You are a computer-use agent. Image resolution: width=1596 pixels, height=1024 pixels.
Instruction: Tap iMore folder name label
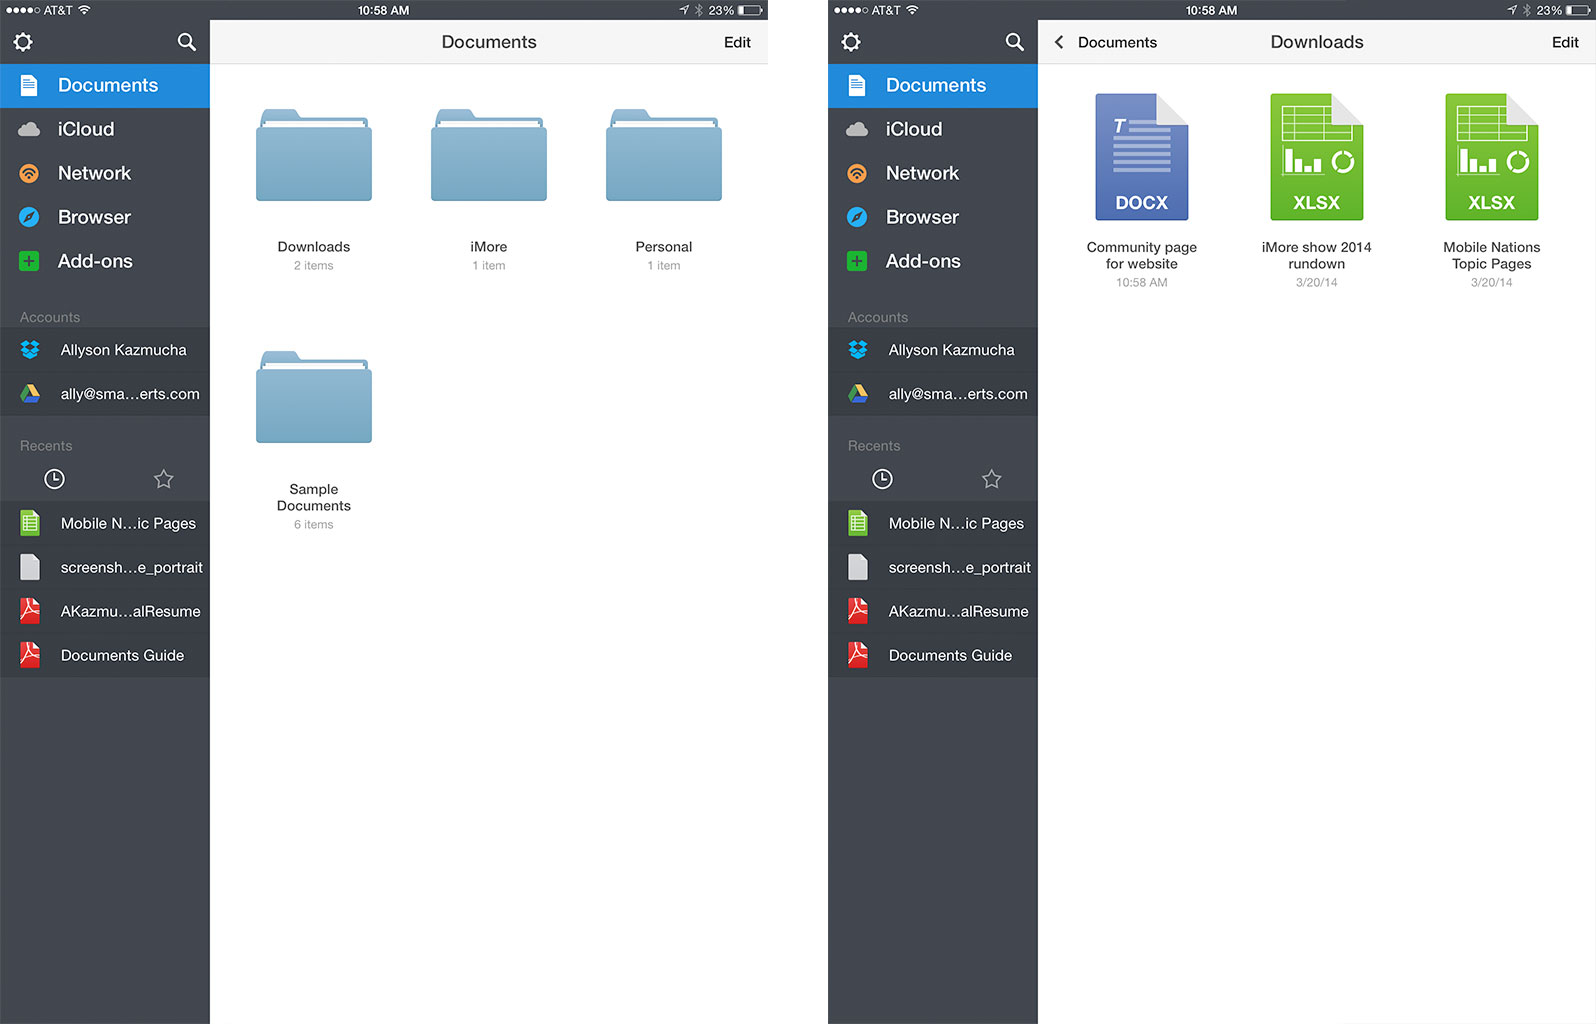point(489,247)
